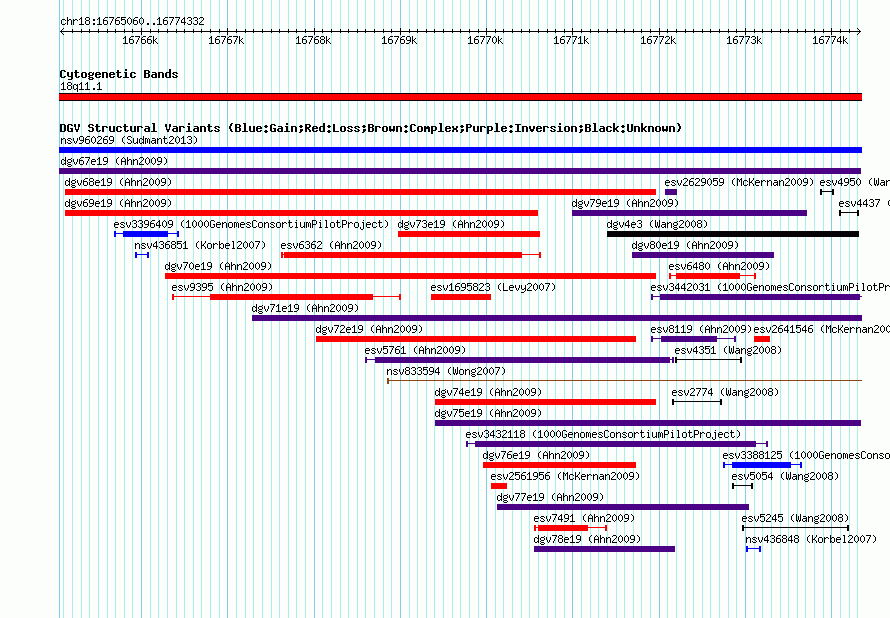
Task: Click the dgv68e19 (Ahn2009) red loss bar
Action: (360, 192)
